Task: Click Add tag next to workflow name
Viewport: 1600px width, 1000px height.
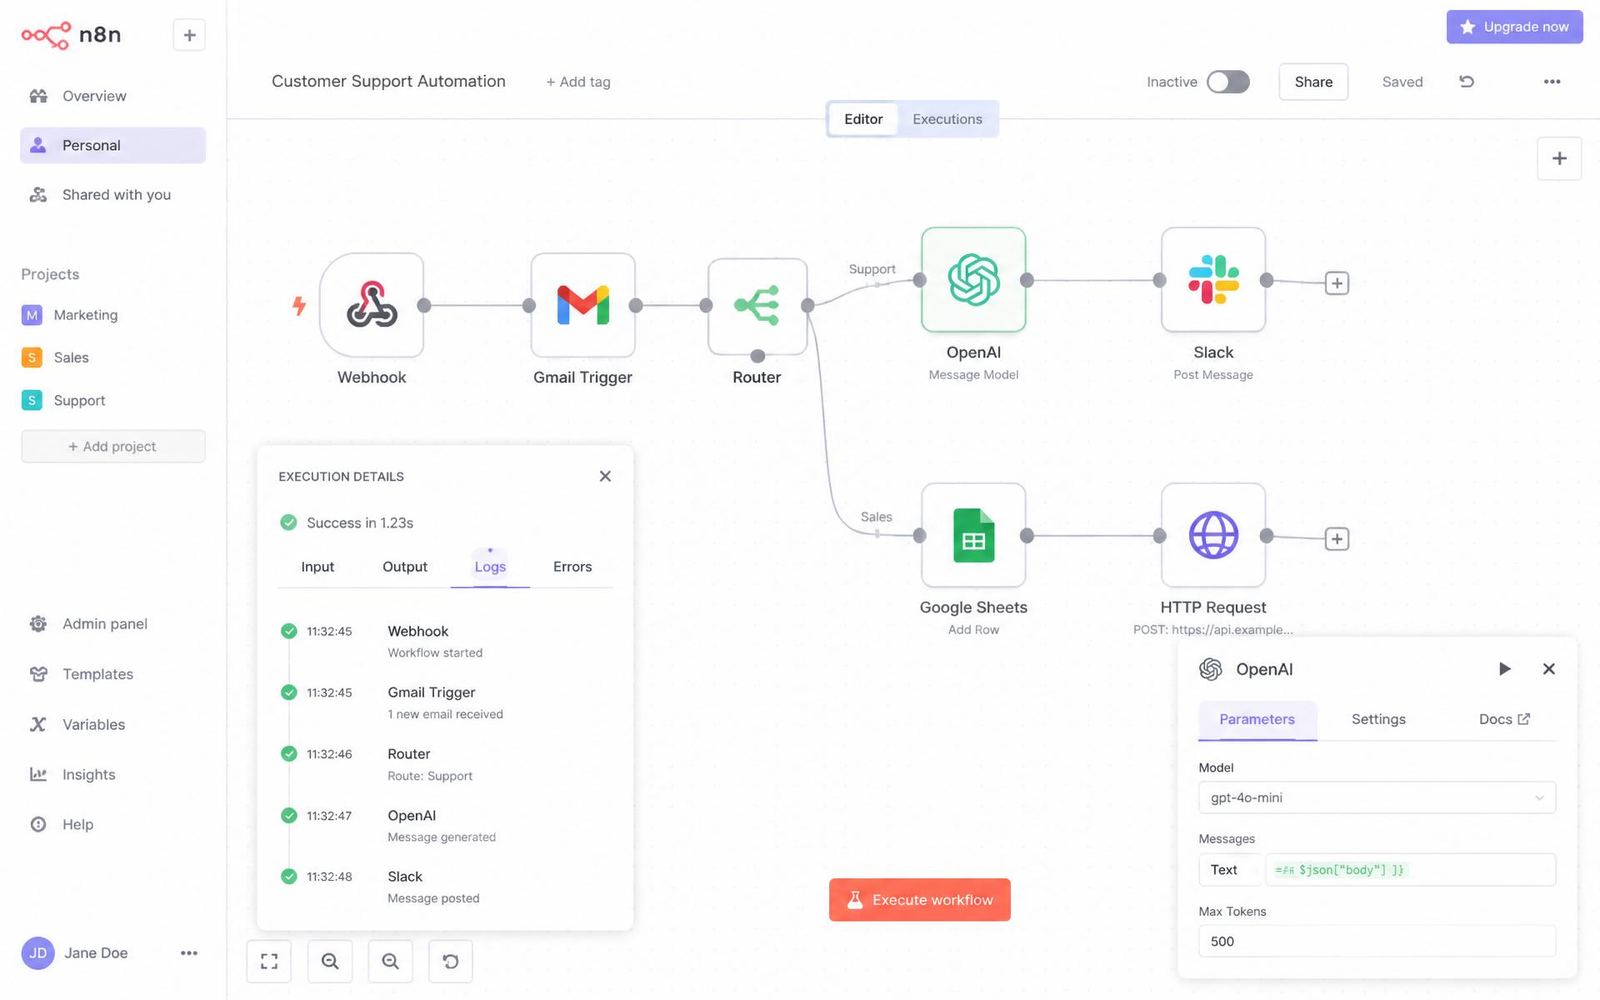Action: tap(578, 82)
